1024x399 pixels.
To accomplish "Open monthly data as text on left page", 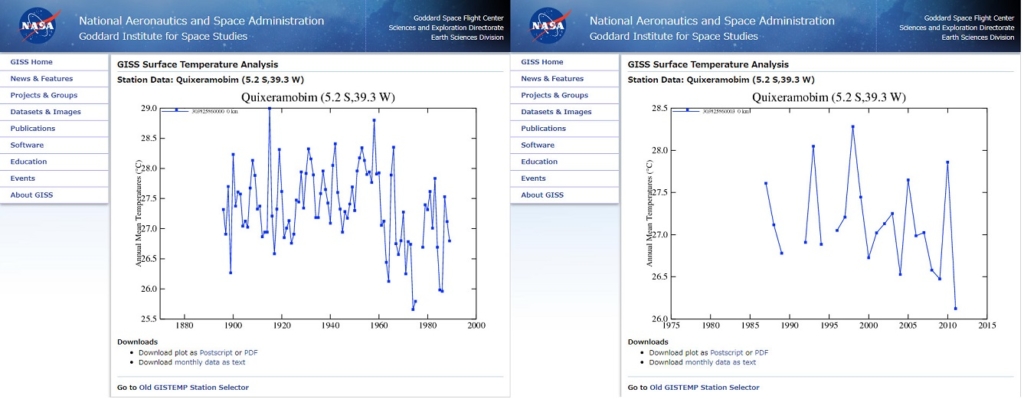I will tap(210, 362).
